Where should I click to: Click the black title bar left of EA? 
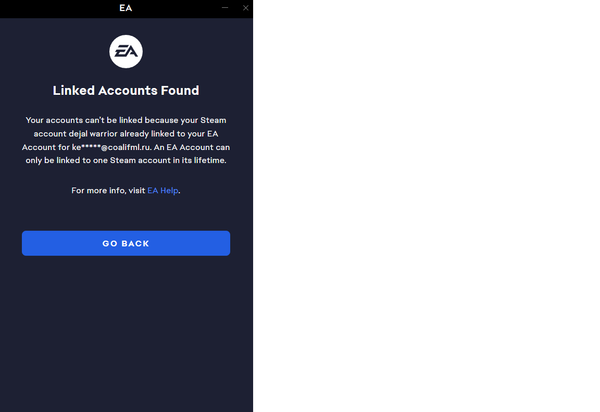(57, 8)
